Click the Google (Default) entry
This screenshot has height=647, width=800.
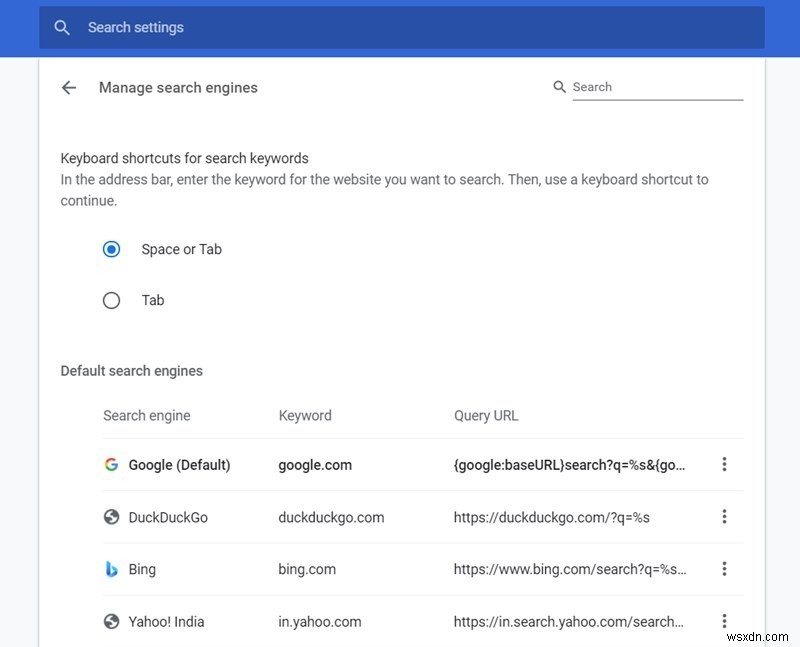click(x=180, y=464)
